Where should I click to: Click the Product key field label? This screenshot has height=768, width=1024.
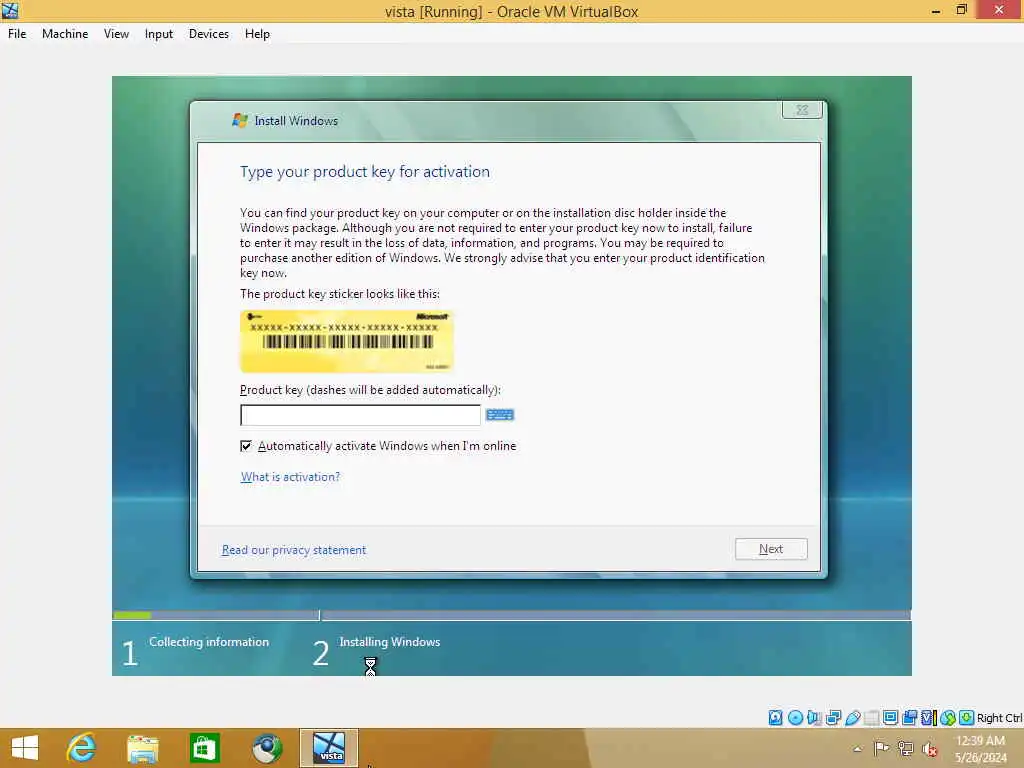click(x=370, y=390)
